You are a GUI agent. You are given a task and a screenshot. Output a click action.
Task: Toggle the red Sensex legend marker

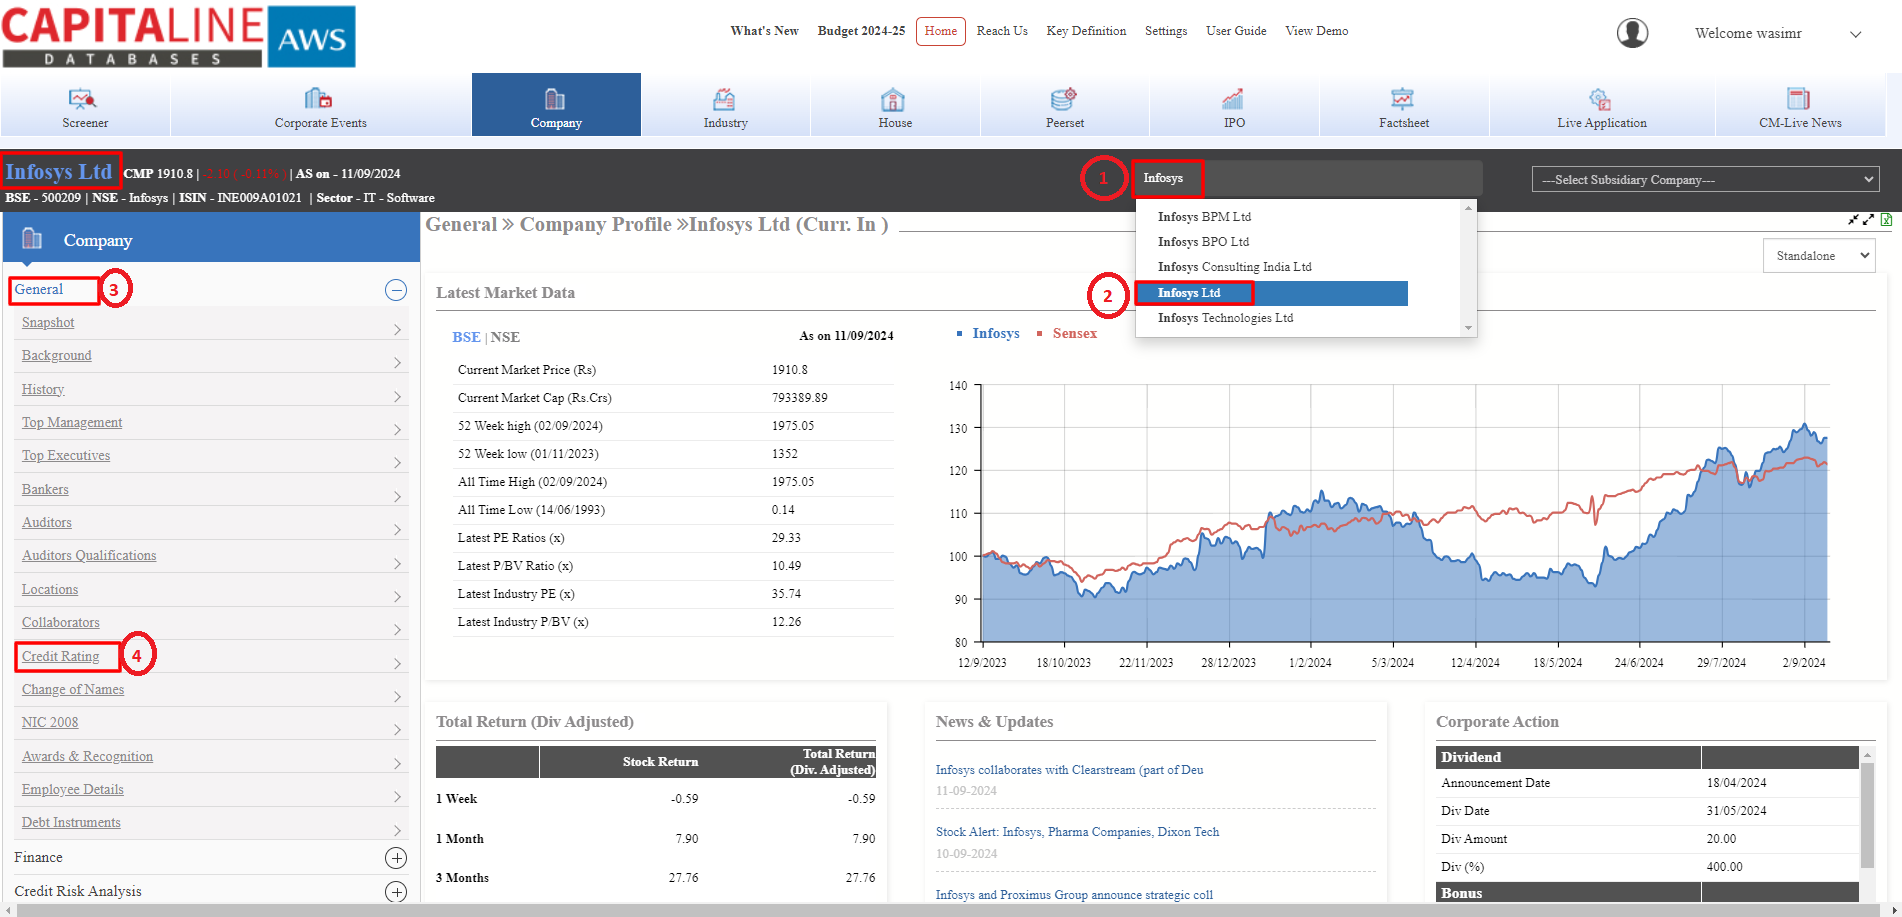click(1040, 334)
